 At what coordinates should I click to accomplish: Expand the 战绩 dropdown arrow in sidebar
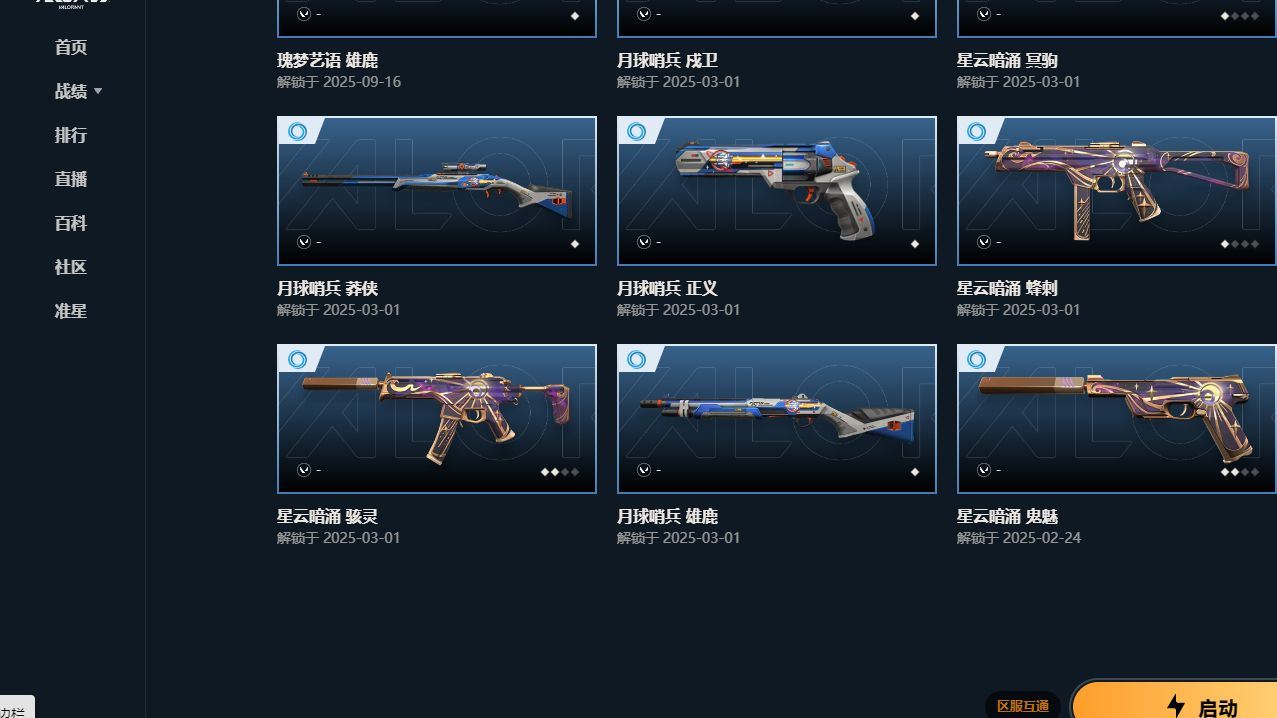[98, 91]
